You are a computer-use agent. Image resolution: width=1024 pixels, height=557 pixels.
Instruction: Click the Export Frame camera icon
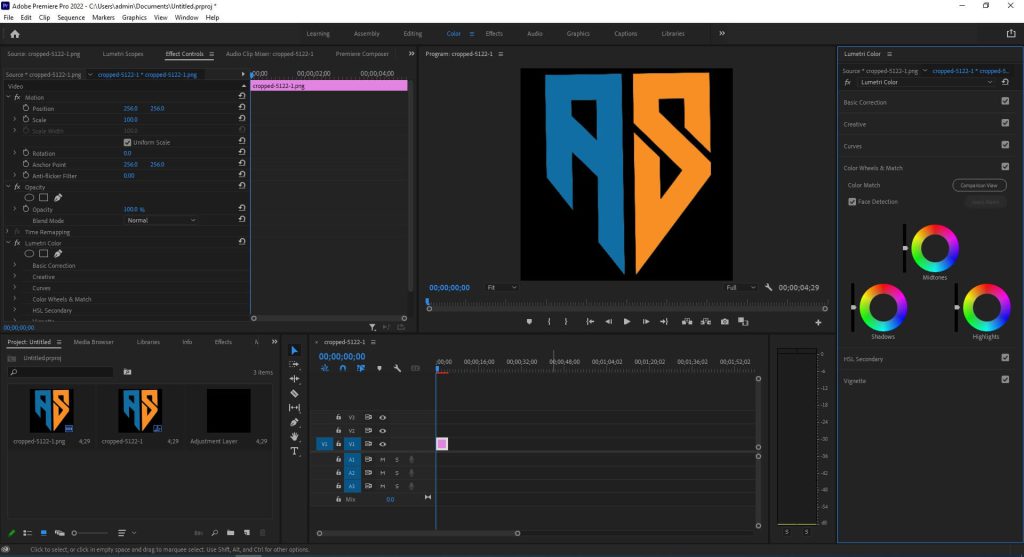724,322
